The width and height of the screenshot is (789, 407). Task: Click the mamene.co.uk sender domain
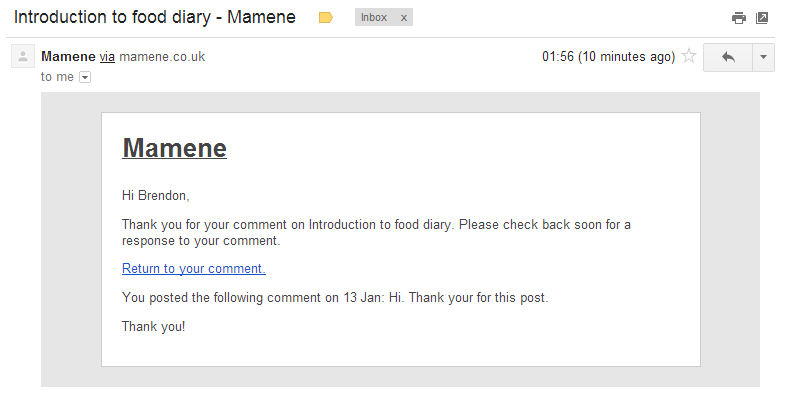162,57
